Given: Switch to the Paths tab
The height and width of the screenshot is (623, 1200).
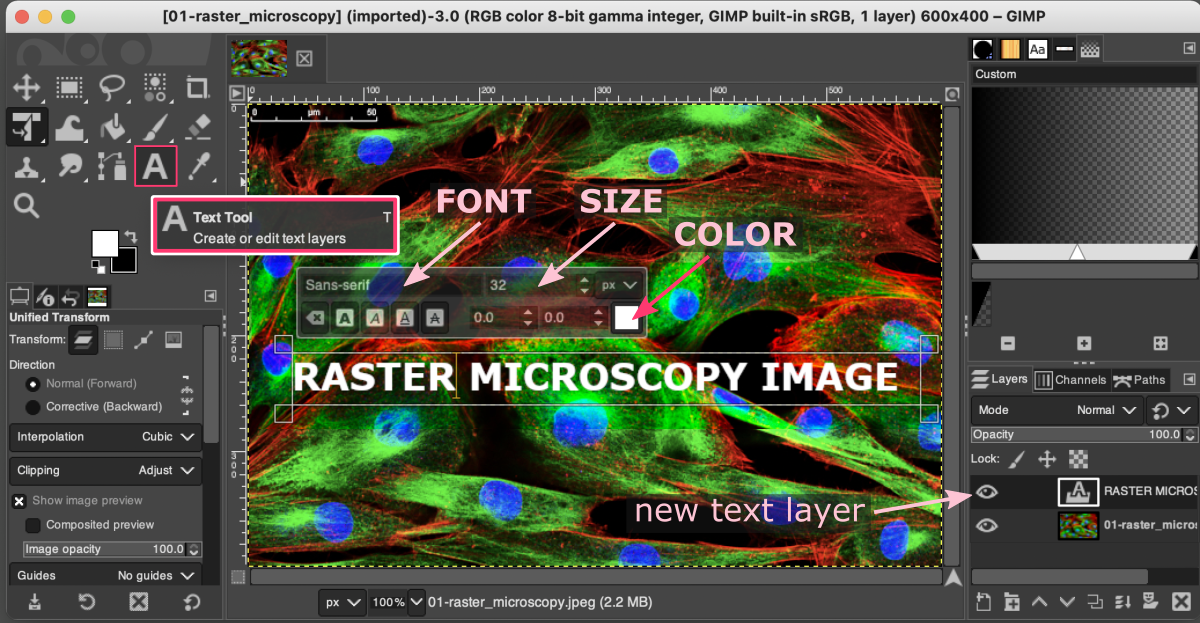Looking at the screenshot, I should click(1140, 379).
